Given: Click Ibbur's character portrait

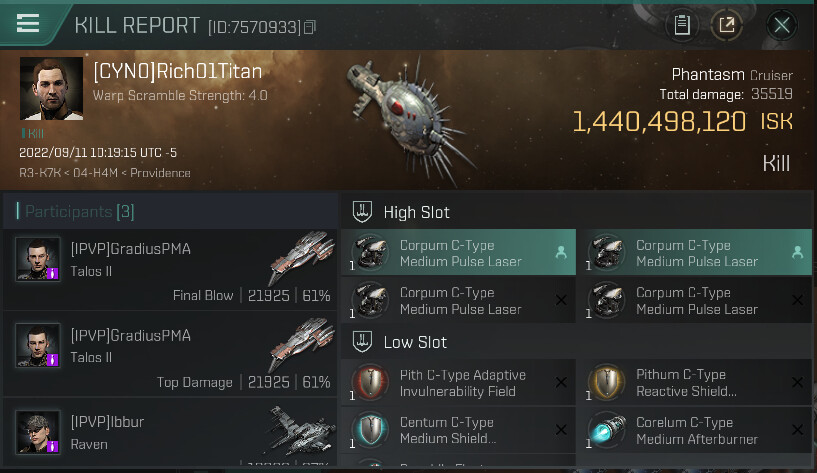Looking at the screenshot, I should (x=38, y=432).
